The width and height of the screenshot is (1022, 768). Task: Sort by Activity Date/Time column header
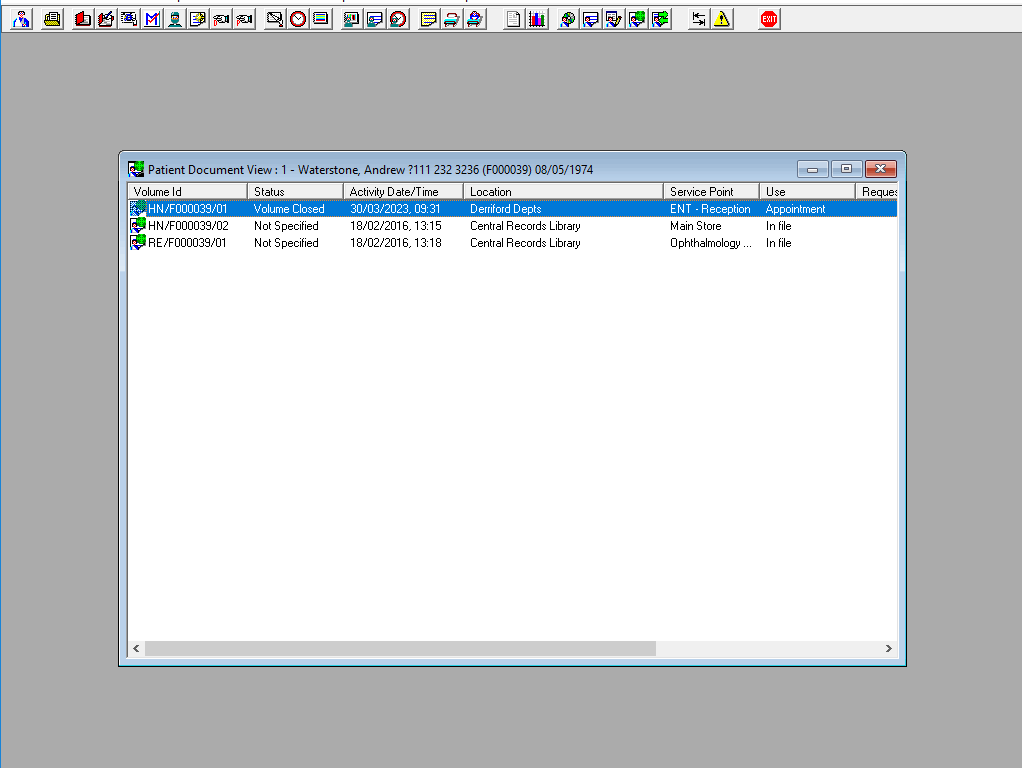point(403,192)
